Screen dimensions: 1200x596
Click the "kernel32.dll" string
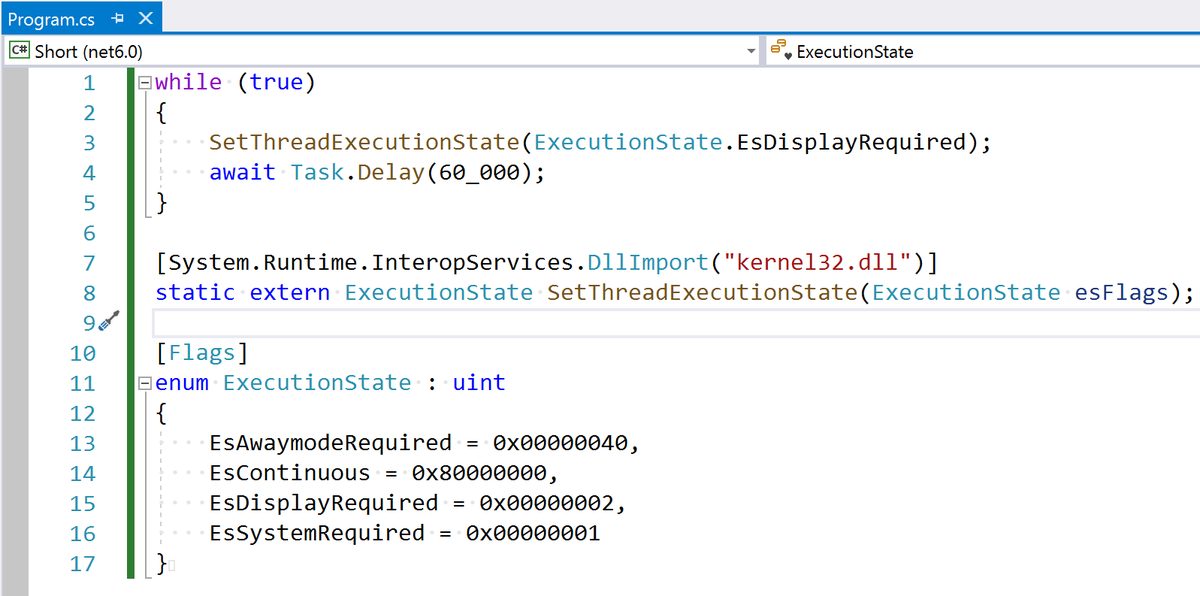pos(818,263)
